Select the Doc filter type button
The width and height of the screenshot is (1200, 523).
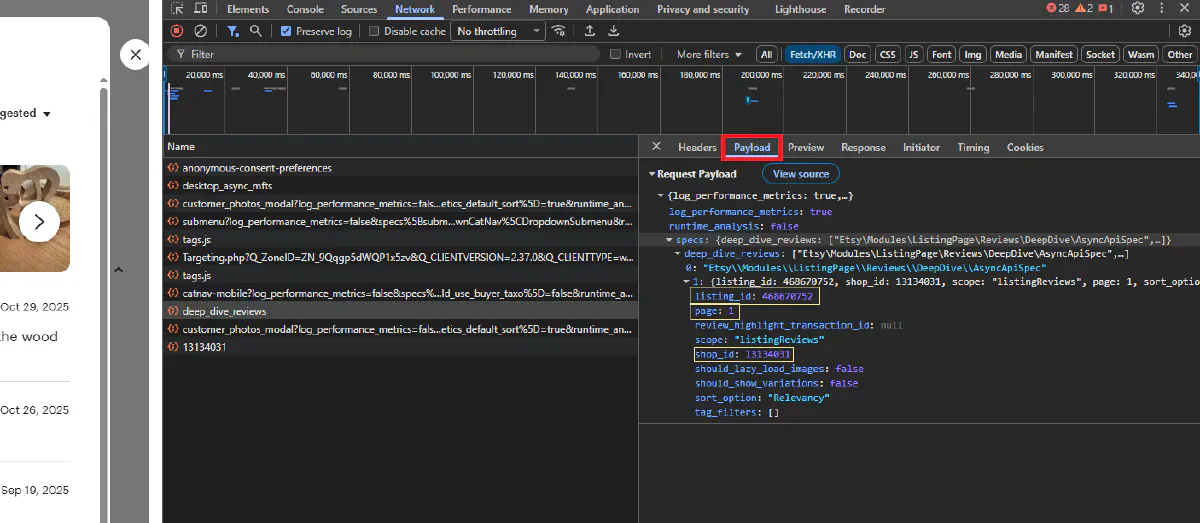click(857, 54)
